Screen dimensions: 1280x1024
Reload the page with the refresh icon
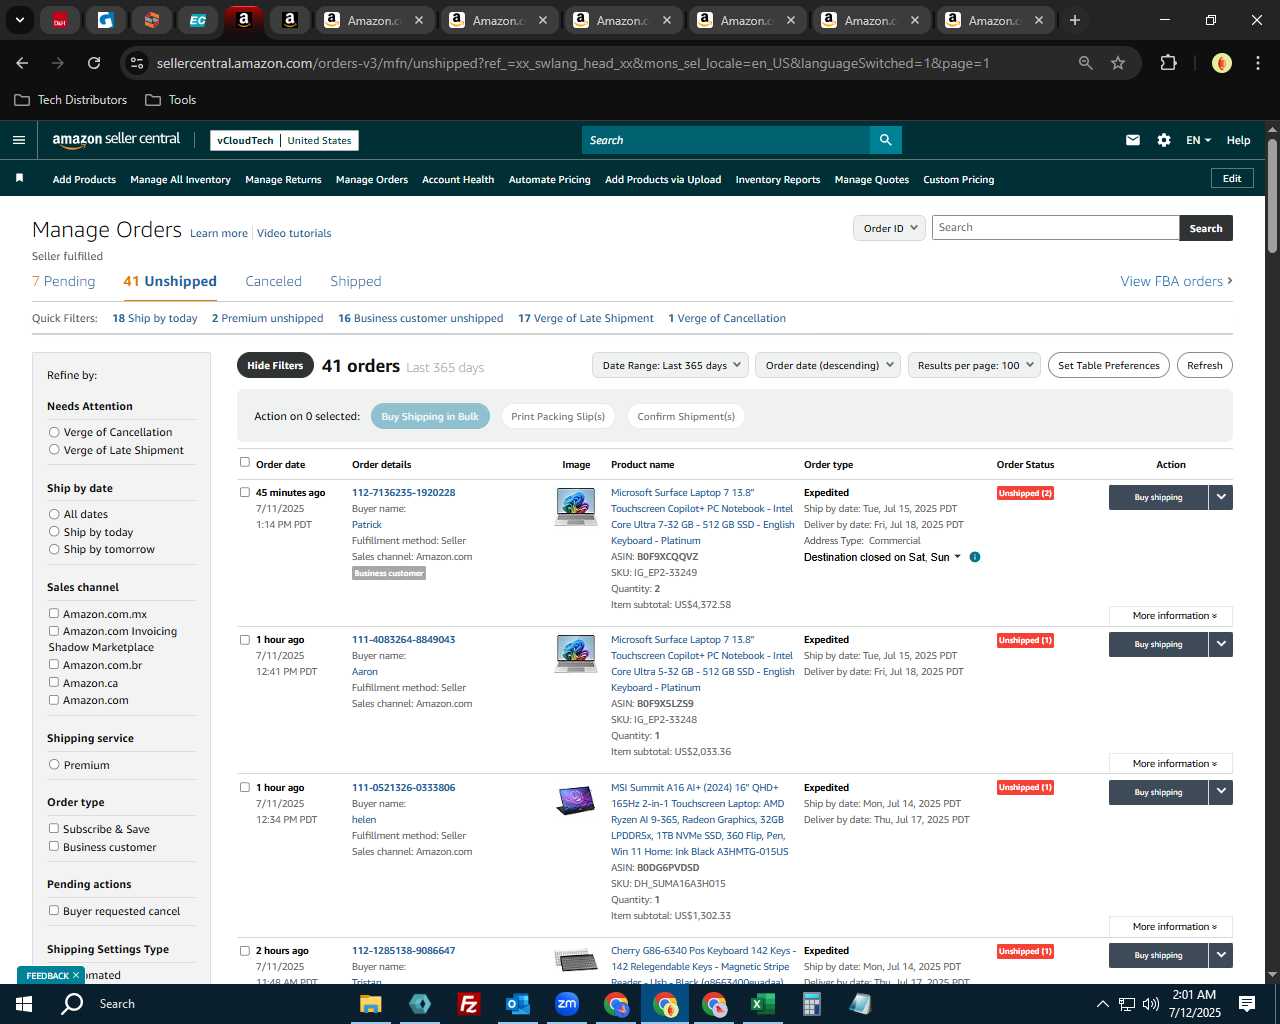[x=94, y=63]
